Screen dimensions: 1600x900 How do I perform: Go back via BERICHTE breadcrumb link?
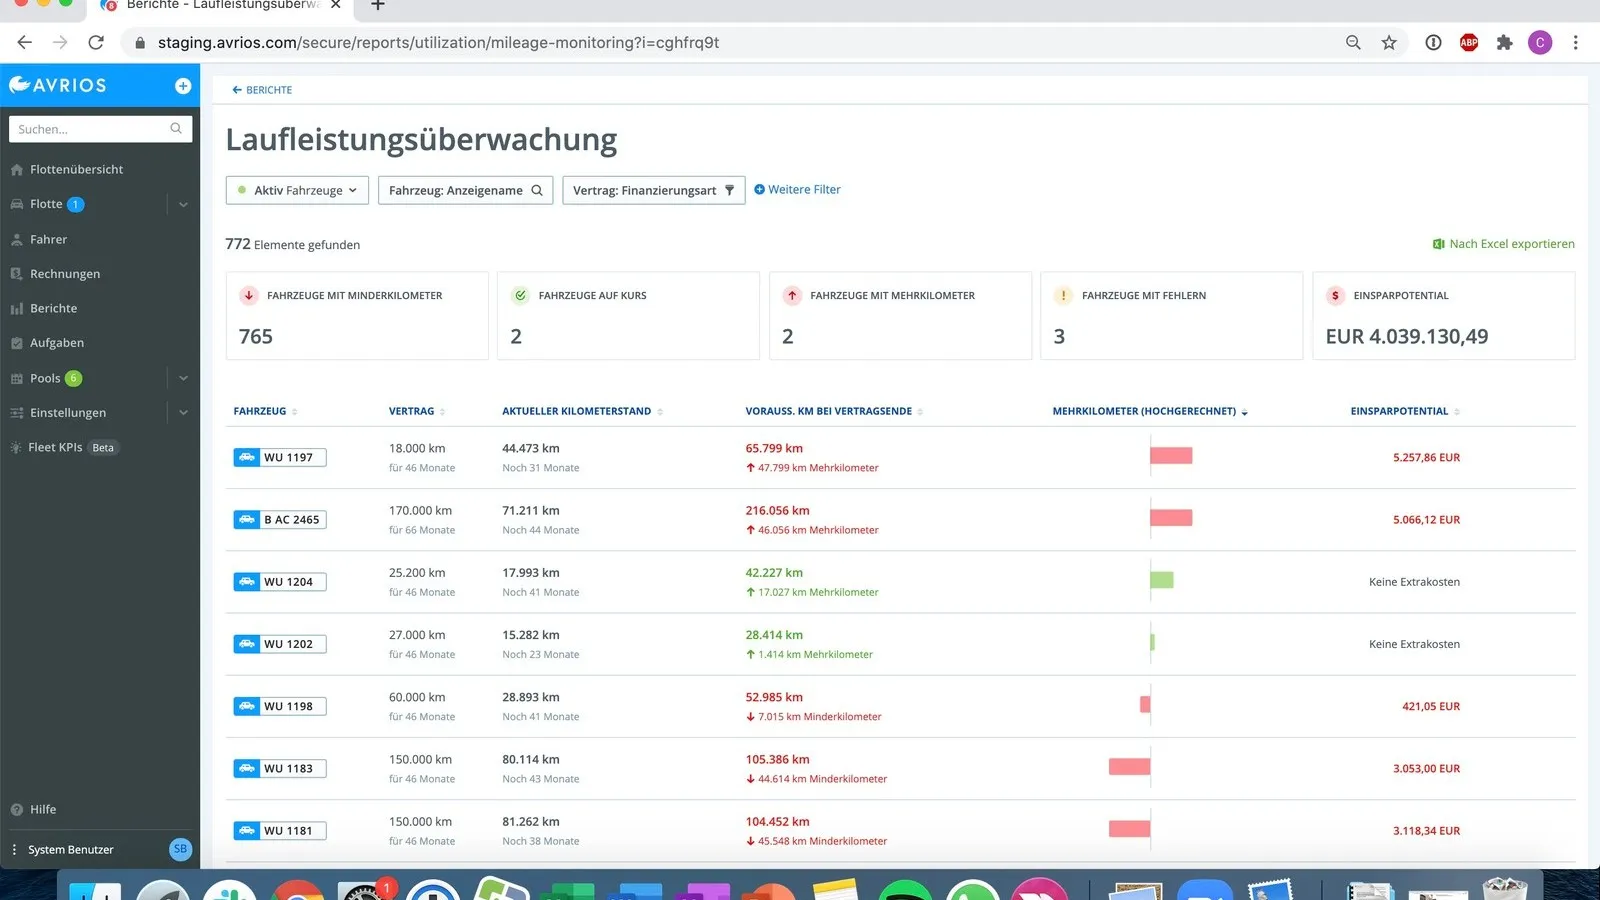[262, 90]
